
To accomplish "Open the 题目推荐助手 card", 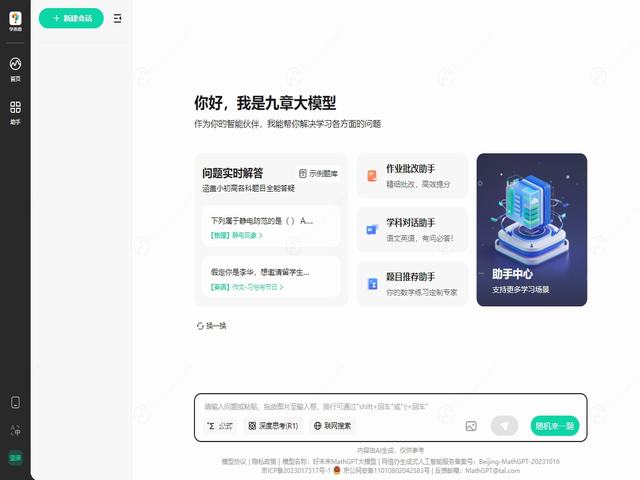I will [x=412, y=284].
